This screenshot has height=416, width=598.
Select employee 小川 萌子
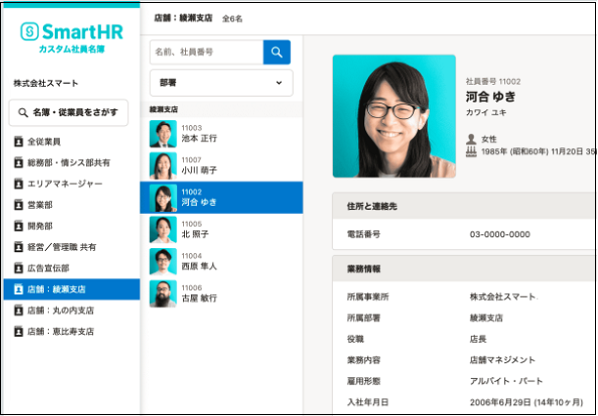pyautogui.click(x=222, y=165)
